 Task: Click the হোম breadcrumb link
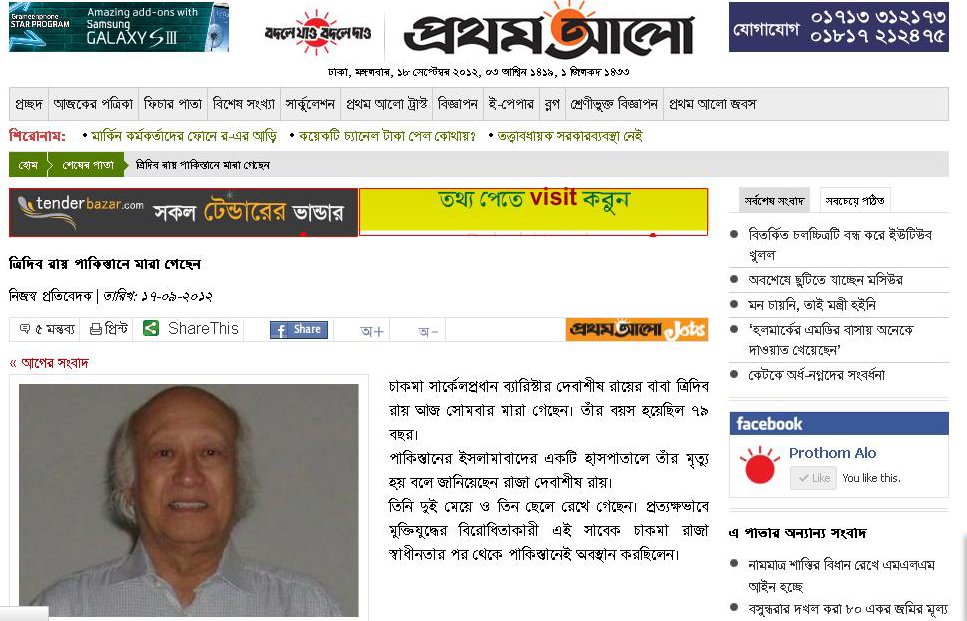(x=28, y=165)
